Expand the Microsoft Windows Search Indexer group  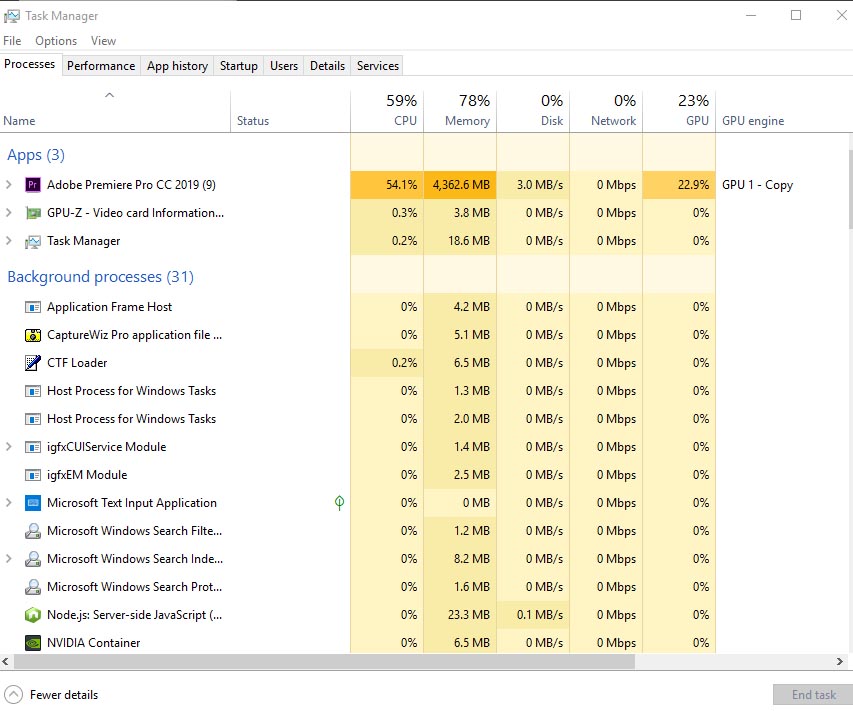[x=9, y=559]
